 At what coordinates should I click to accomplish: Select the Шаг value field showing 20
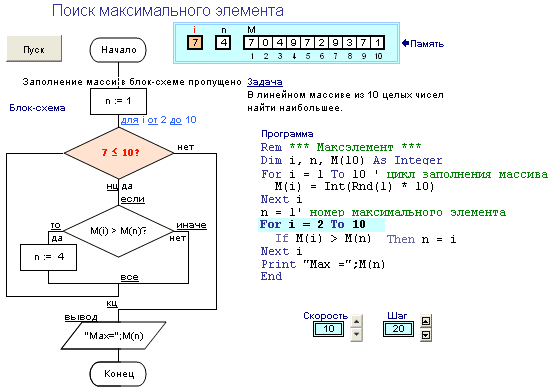(398, 329)
